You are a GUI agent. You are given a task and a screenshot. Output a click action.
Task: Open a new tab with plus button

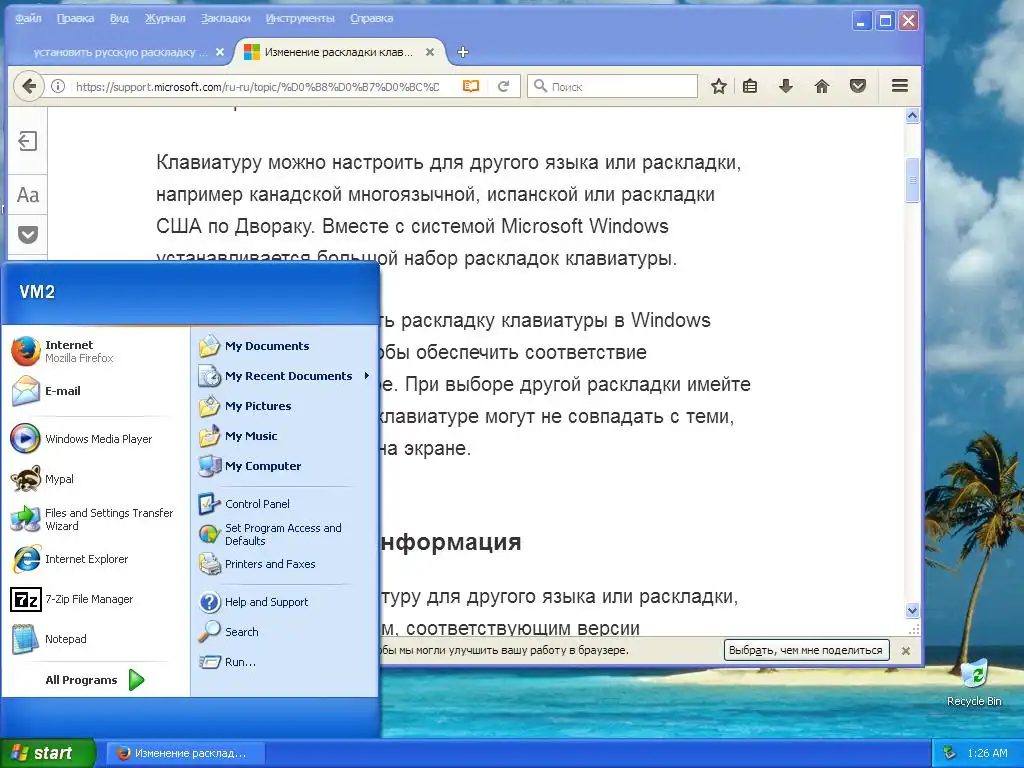[463, 52]
